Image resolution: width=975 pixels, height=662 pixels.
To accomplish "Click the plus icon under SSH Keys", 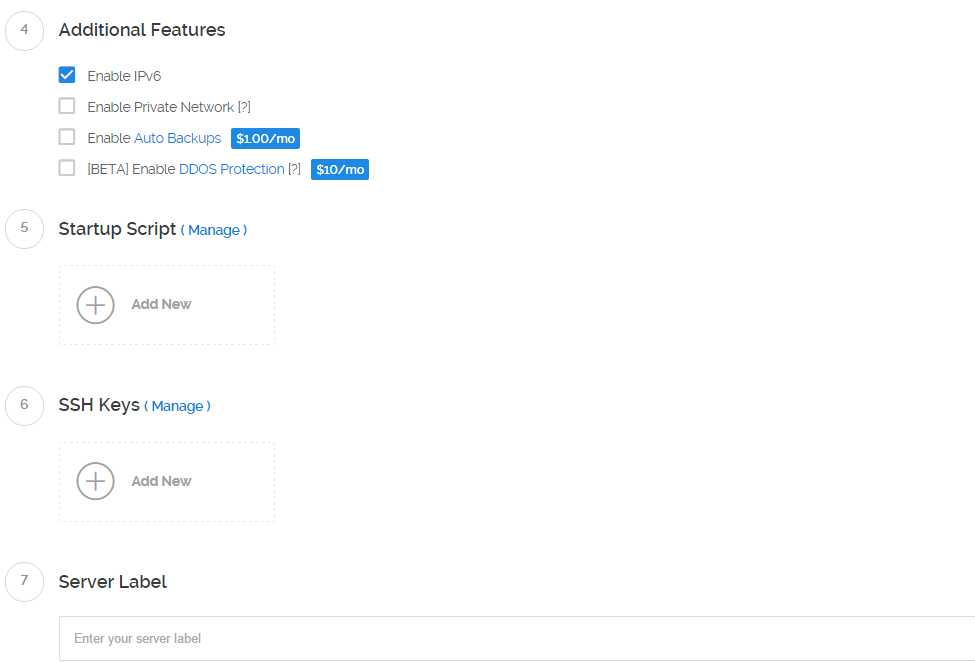I will 95,481.
